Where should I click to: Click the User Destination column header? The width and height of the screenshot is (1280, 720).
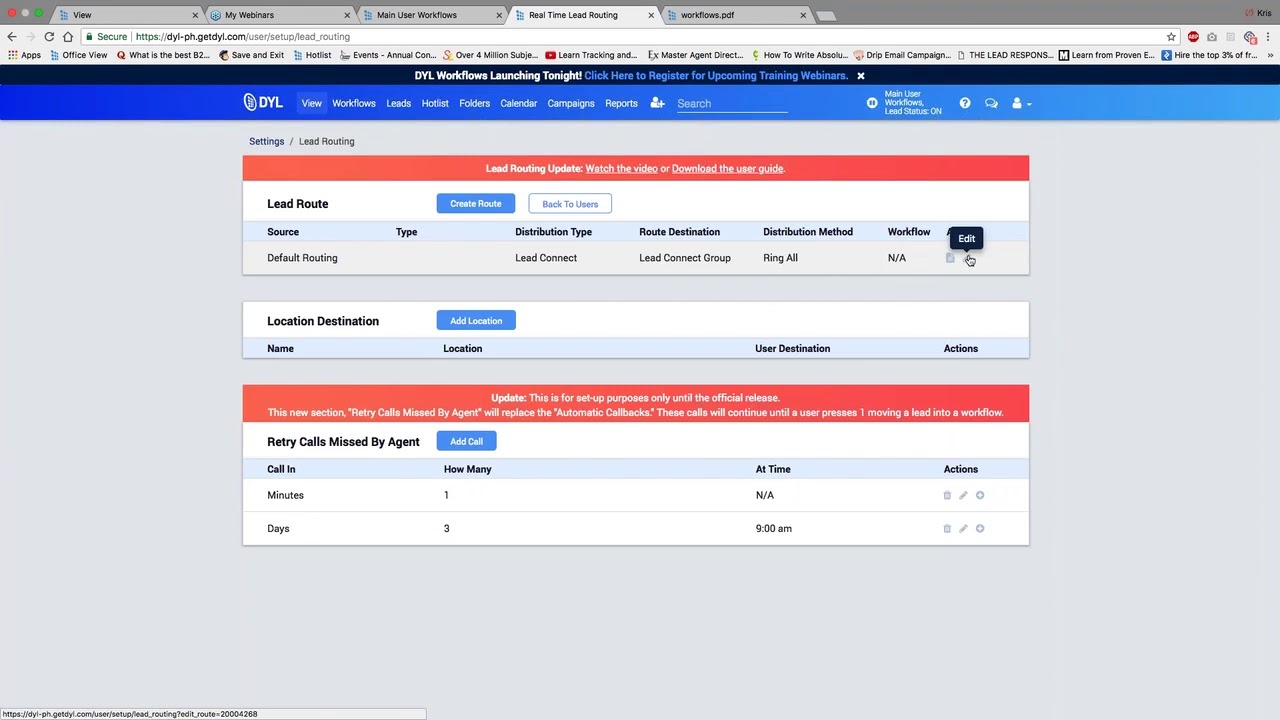[x=792, y=349]
